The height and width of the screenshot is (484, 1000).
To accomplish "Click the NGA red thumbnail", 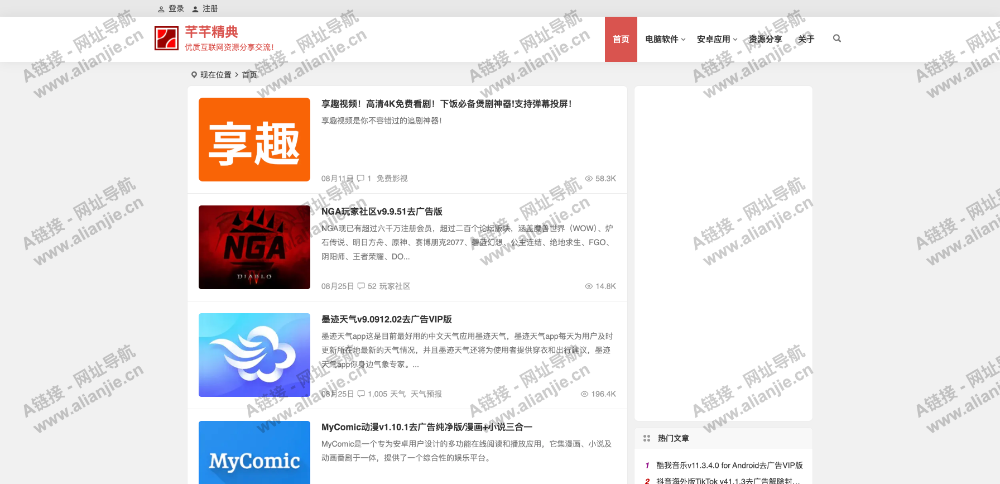I will tap(254, 247).
